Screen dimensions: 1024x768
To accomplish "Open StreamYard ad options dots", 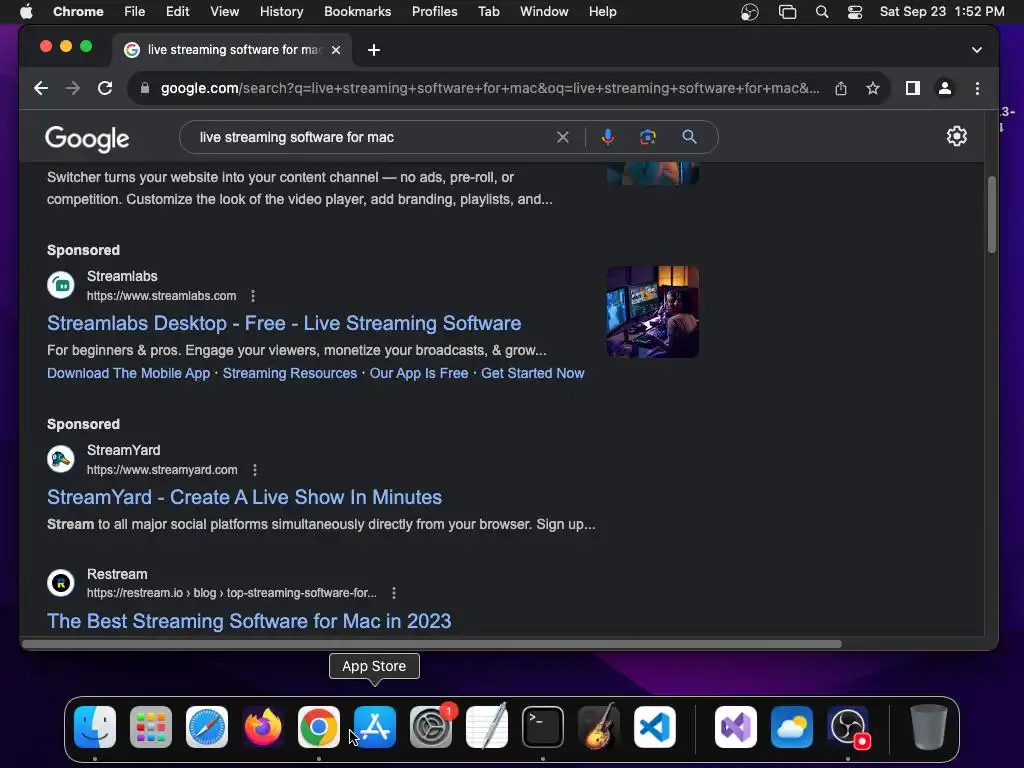I will pyautogui.click(x=255, y=470).
